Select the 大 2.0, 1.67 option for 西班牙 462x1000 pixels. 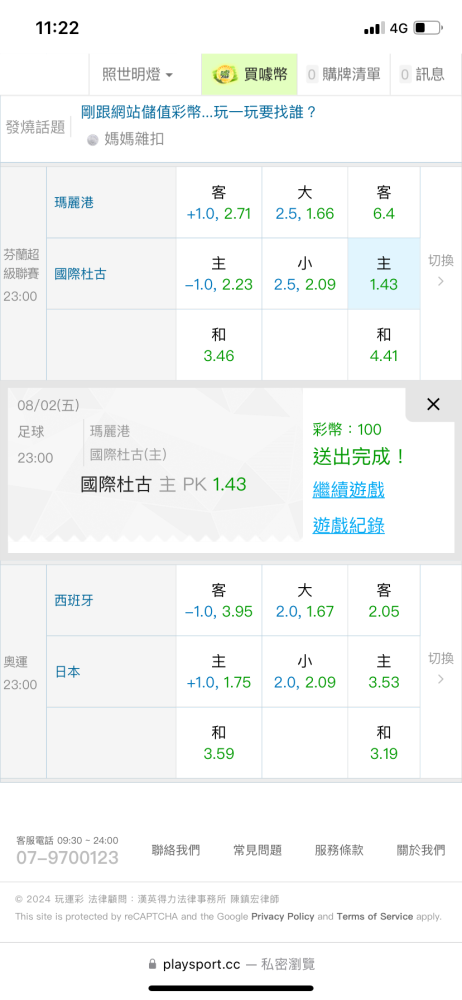coord(304,600)
